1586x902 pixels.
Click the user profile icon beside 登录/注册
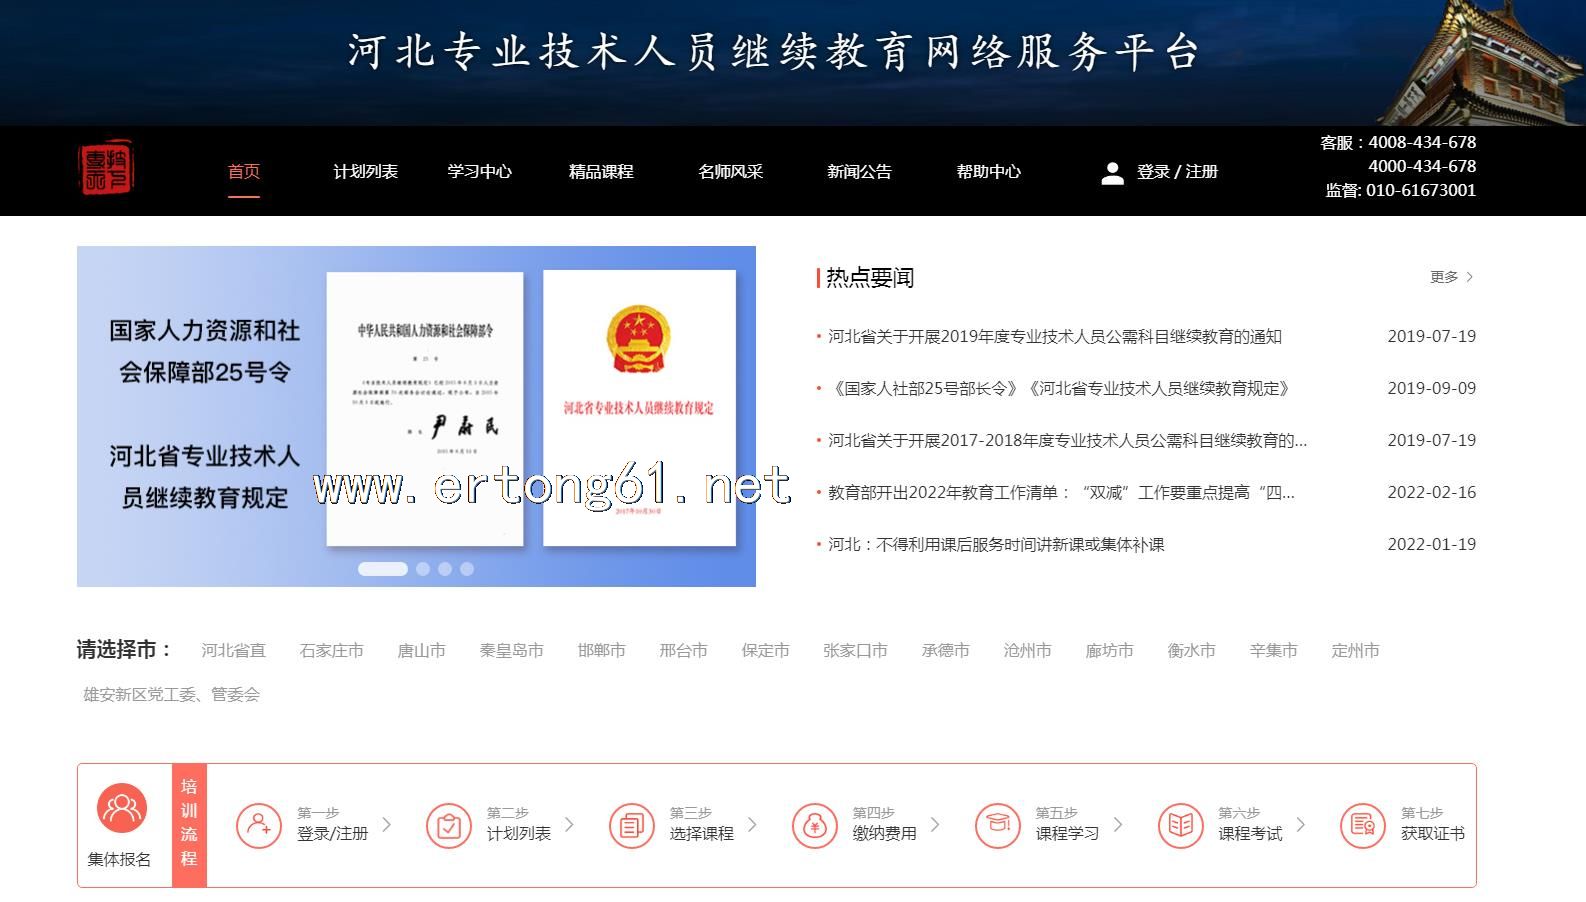point(1112,173)
